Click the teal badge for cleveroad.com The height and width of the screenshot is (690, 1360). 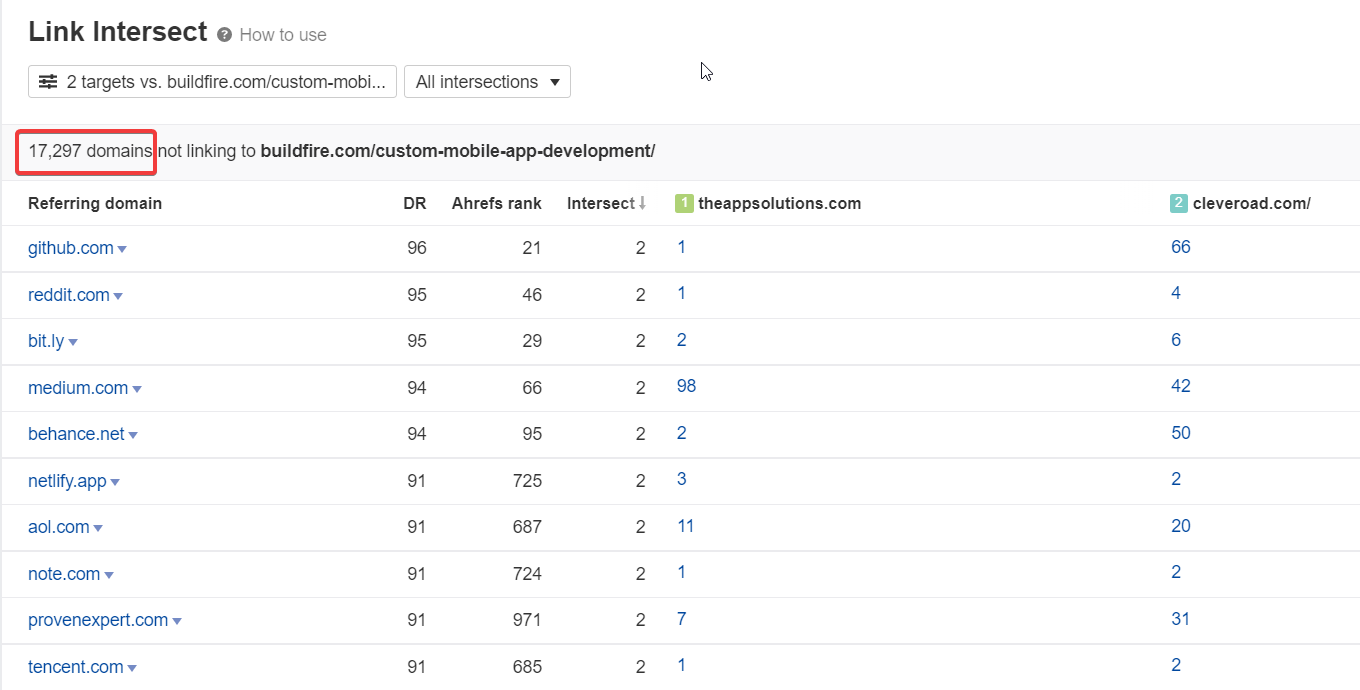[x=1179, y=203]
